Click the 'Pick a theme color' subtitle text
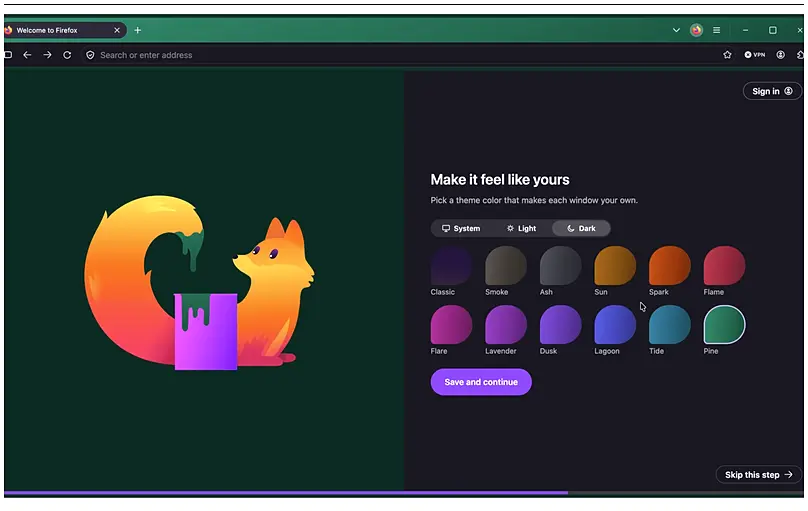This screenshot has width=808, height=511. (x=534, y=200)
